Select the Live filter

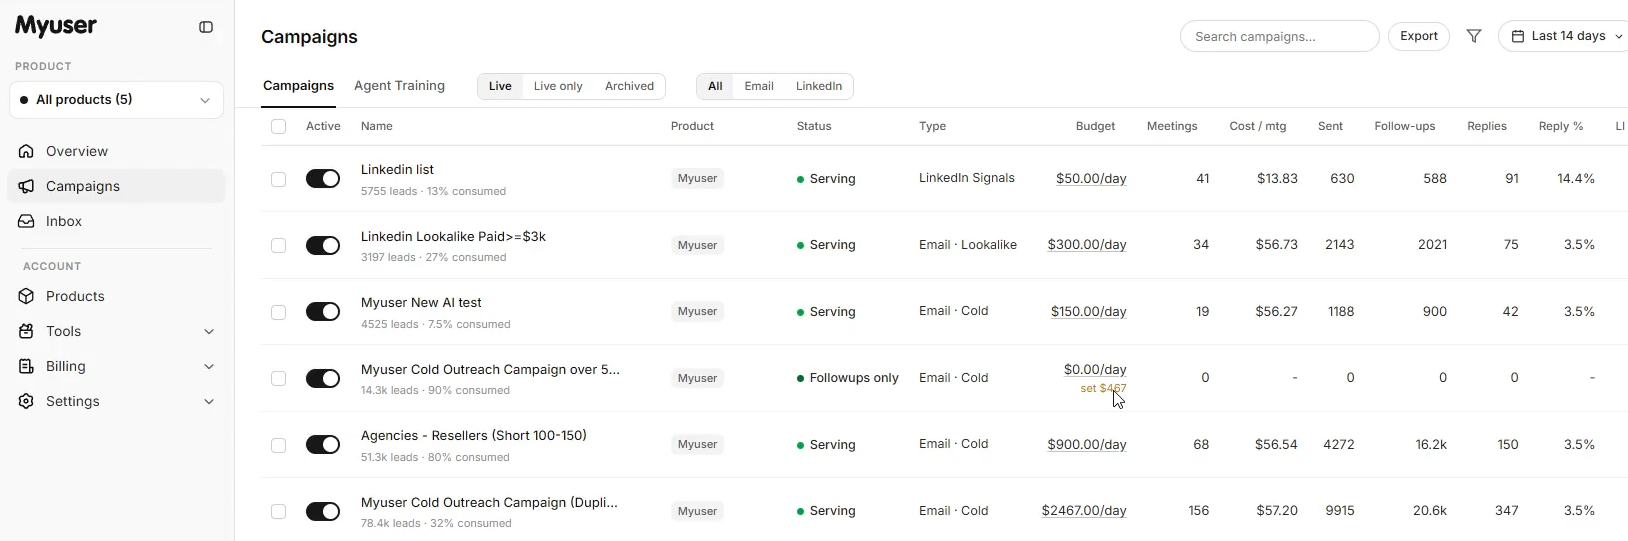(x=500, y=86)
